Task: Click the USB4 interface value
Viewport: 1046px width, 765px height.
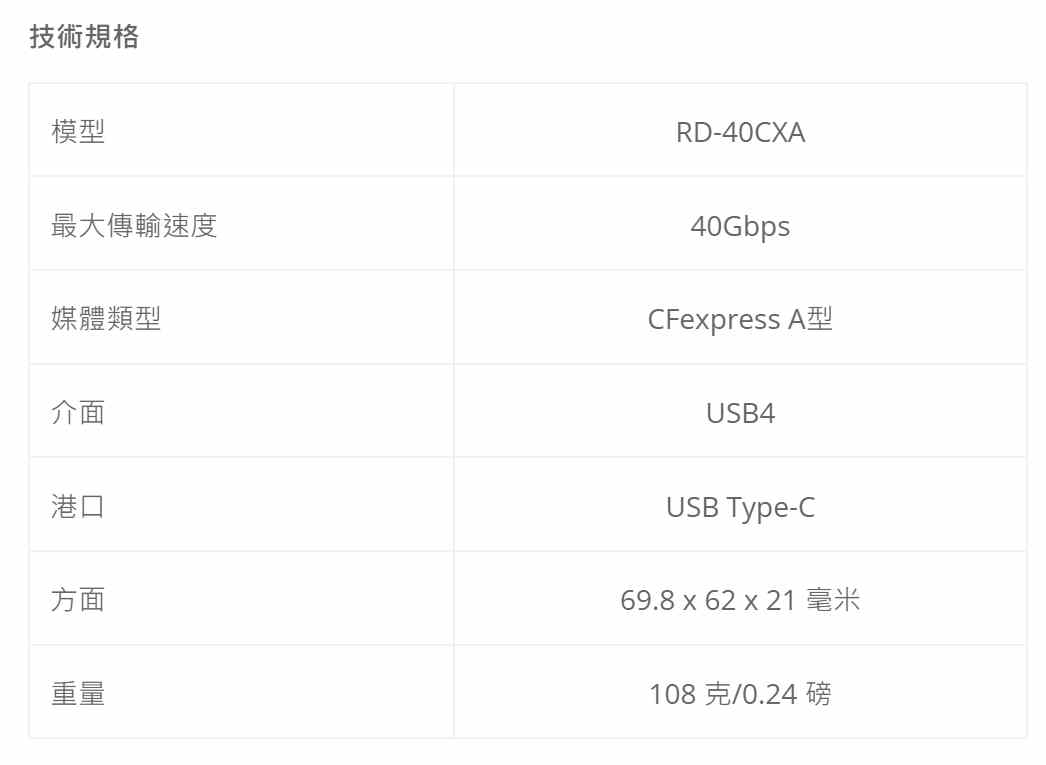Action: coord(740,413)
